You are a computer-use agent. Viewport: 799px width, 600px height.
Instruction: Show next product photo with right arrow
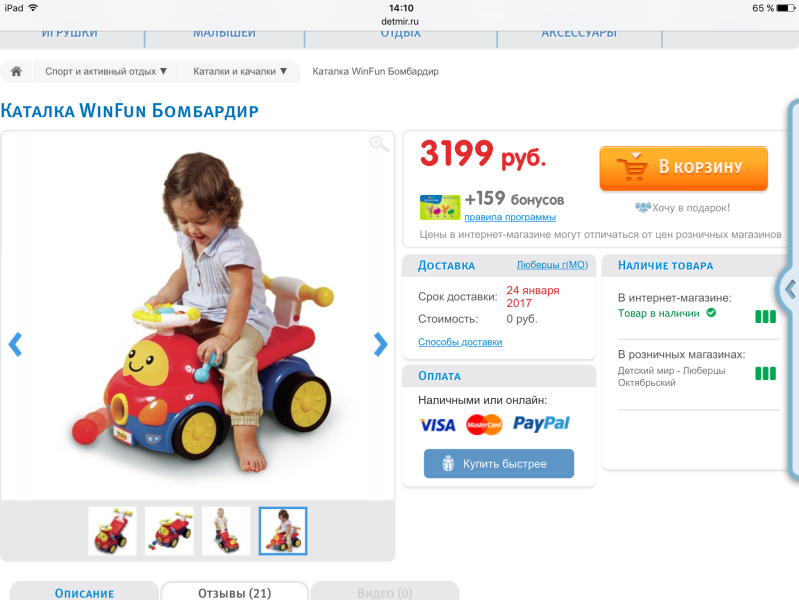click(x=380, y=344)
